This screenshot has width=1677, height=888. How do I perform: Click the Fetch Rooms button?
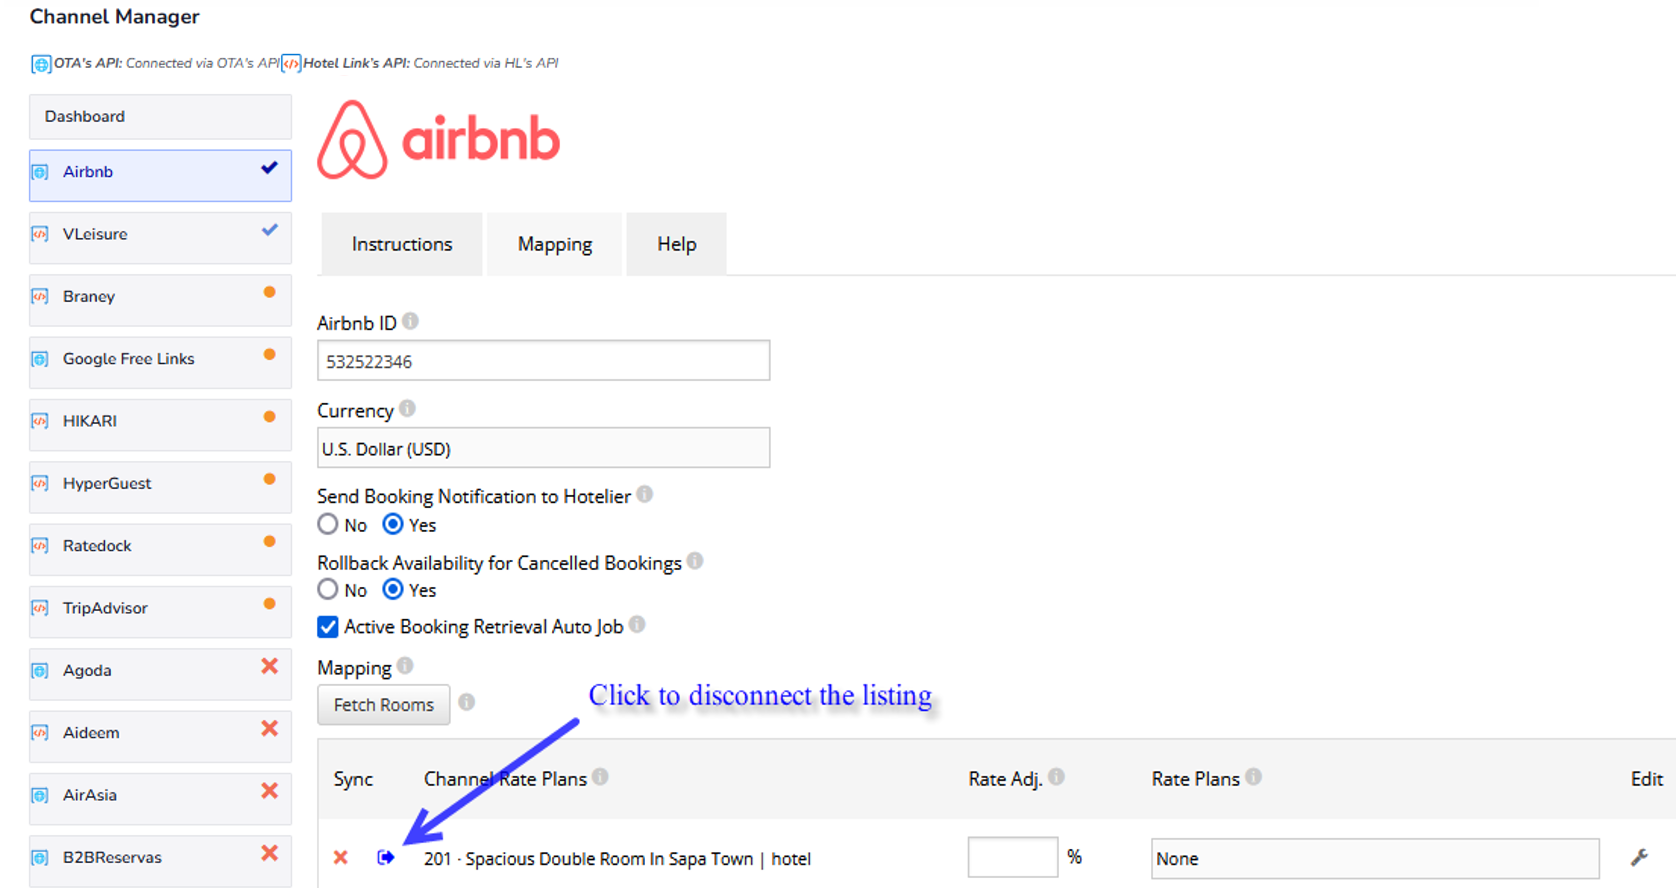[x=384, y=705]
